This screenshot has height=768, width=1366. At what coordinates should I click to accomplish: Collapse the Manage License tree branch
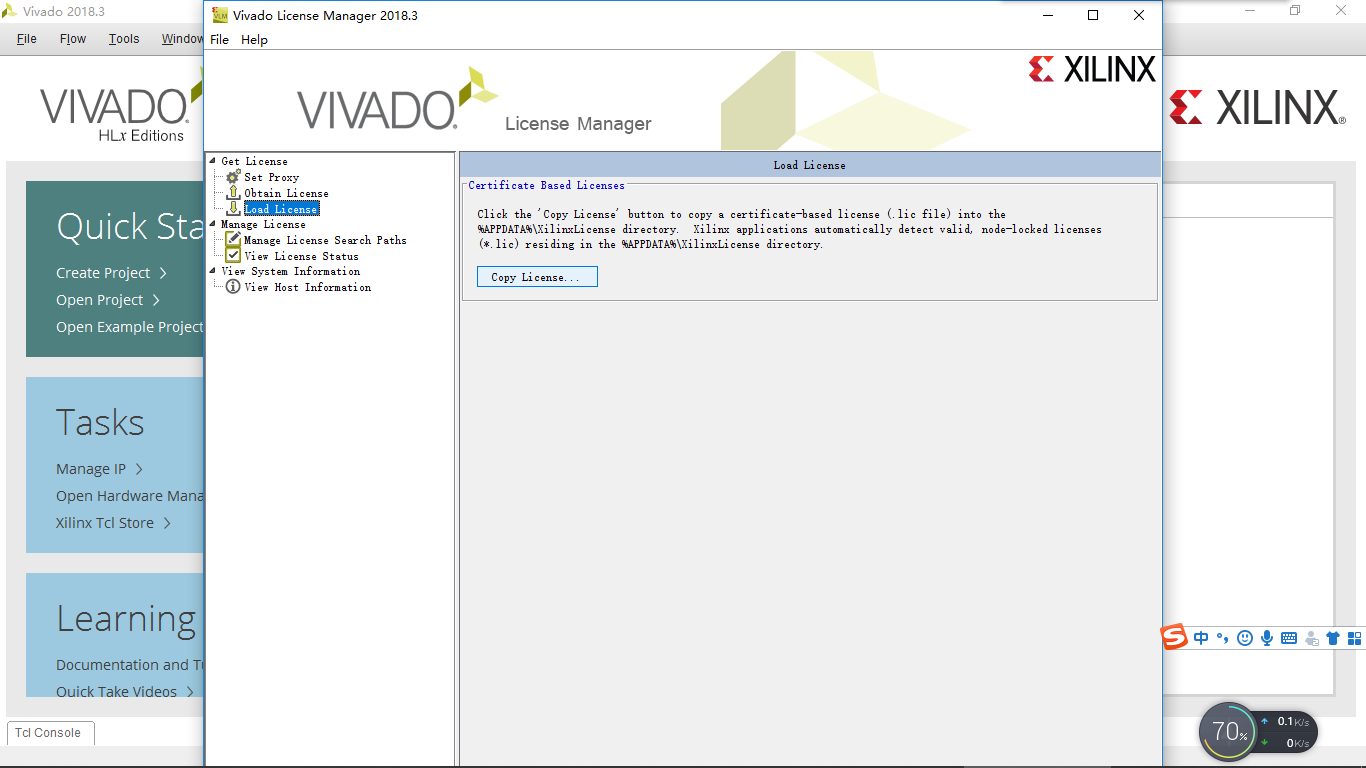[x=213, y=224]
